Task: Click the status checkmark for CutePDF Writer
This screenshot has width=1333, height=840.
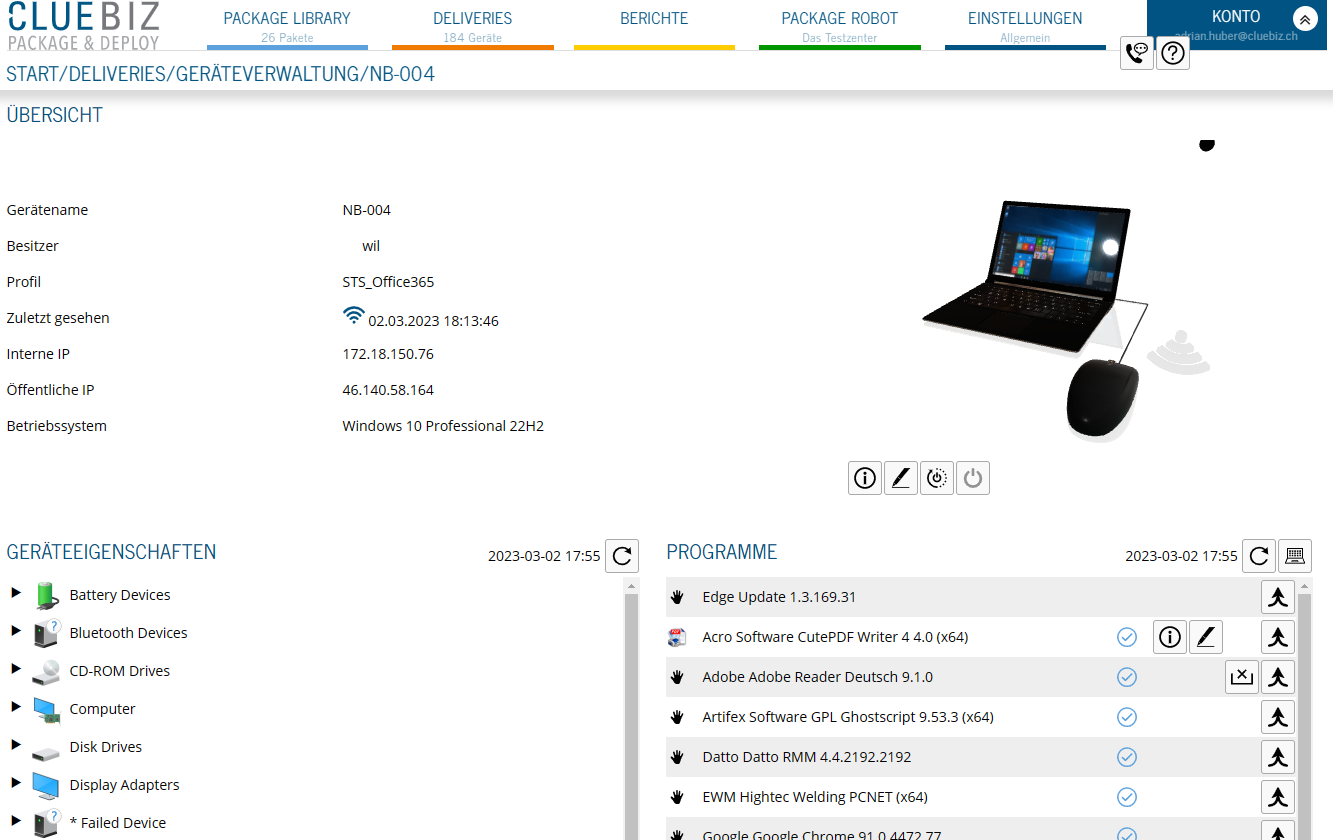Action: click(1127, 637)
